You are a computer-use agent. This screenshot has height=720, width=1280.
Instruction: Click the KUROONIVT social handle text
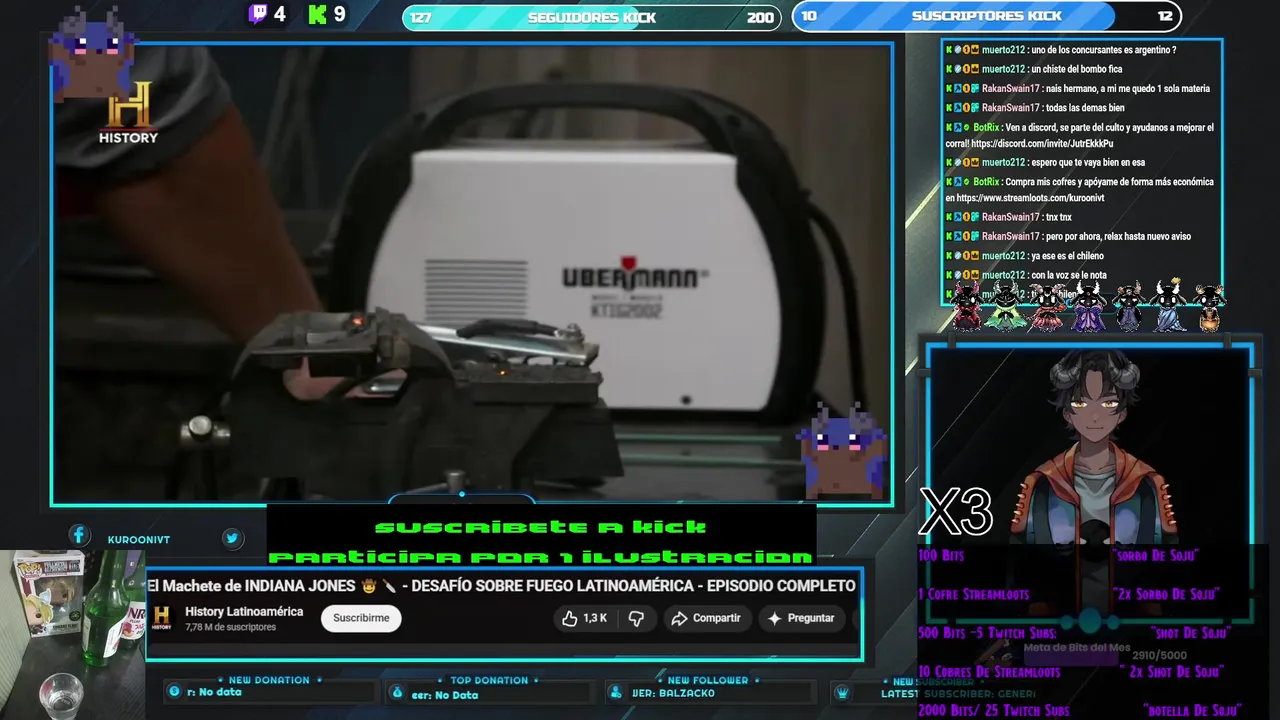(139, 540)
